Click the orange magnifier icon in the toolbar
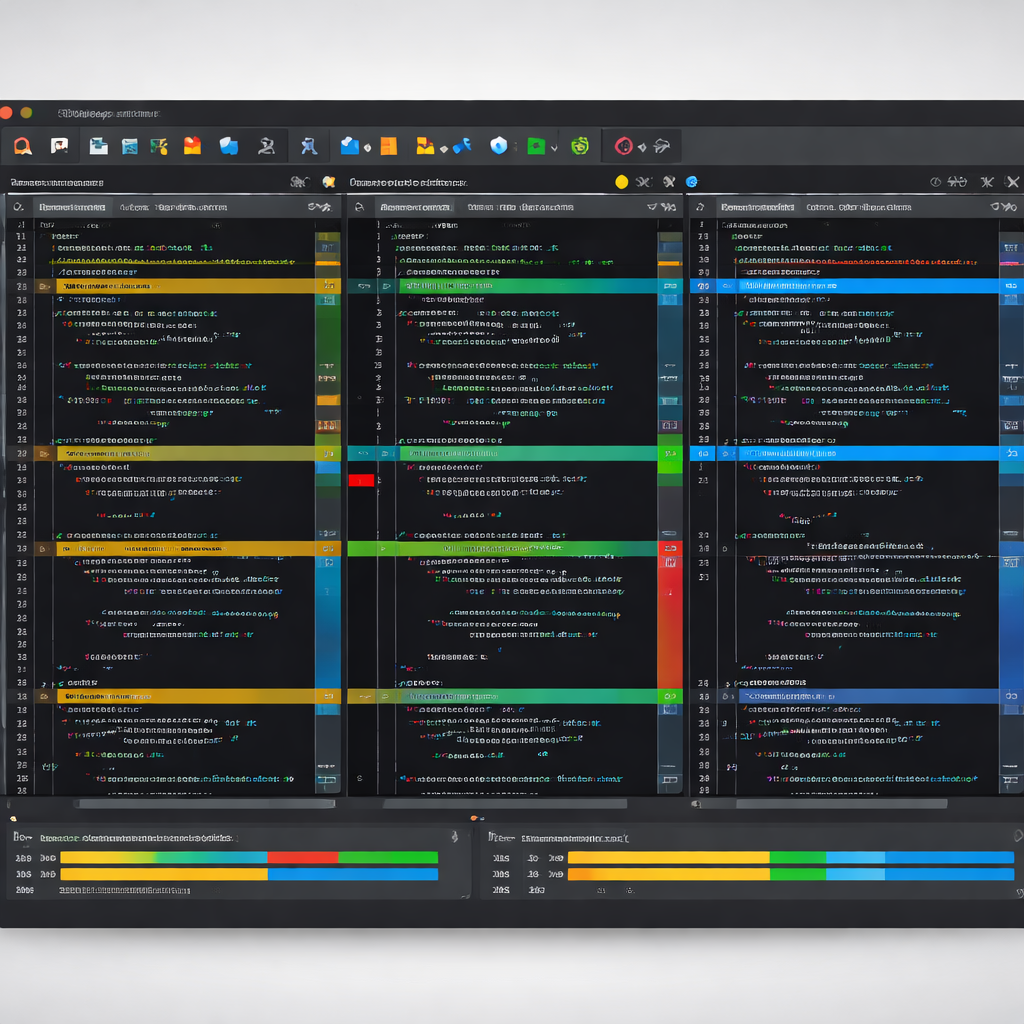The width and height of the screenshot is (1024, 1024). coord(23,146)
